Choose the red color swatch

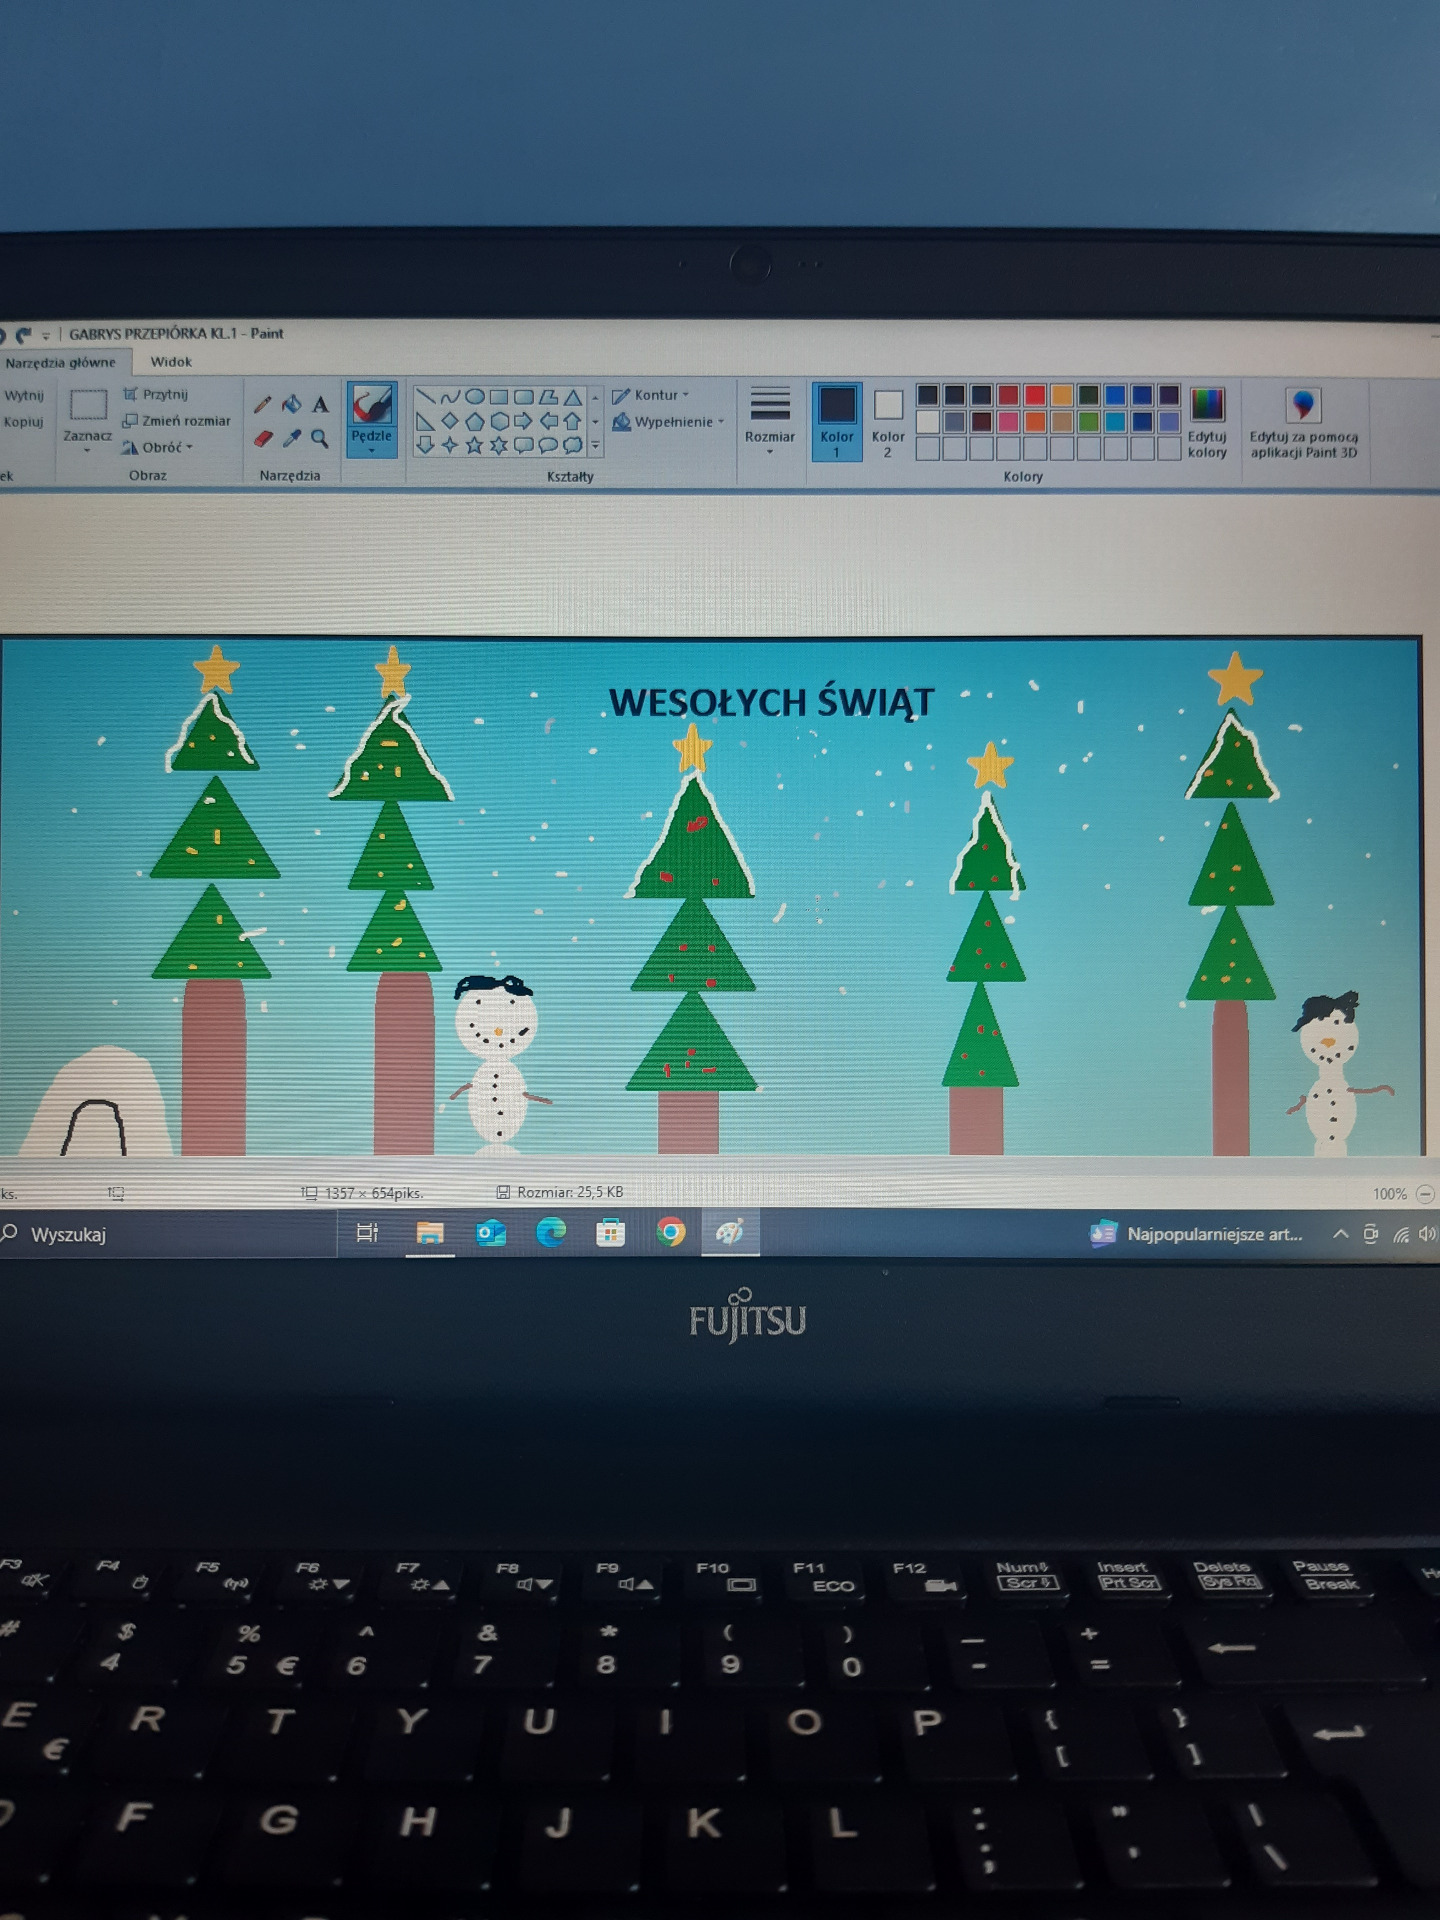click(x=1035, y=396)
